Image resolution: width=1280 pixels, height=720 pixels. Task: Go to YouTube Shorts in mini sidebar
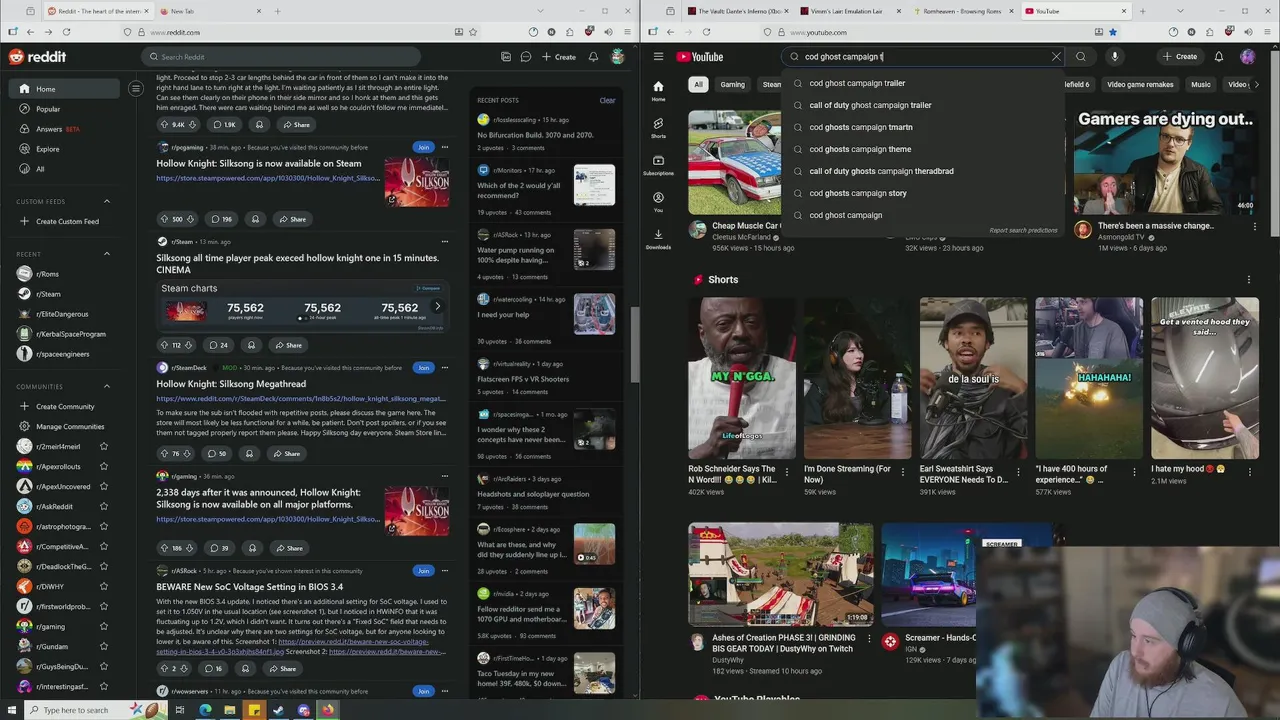tap(658, 128)
